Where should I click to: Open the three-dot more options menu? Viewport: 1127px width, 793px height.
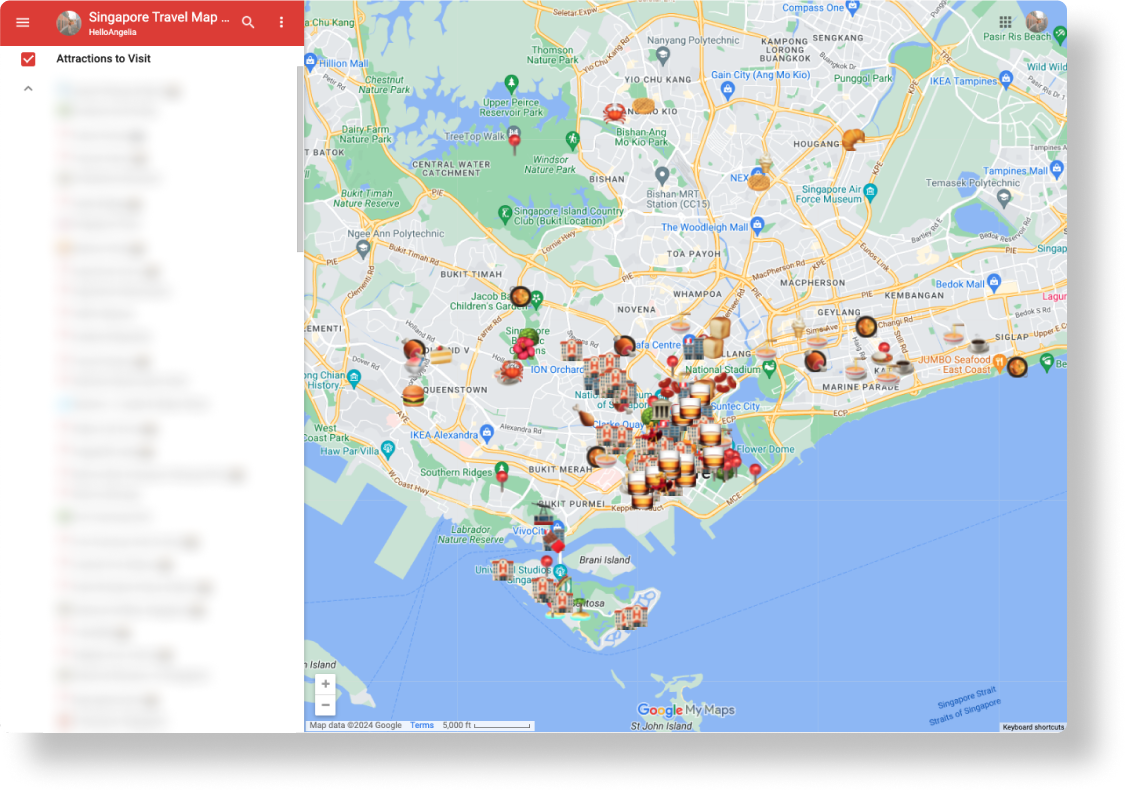click(x=281, y=22)
